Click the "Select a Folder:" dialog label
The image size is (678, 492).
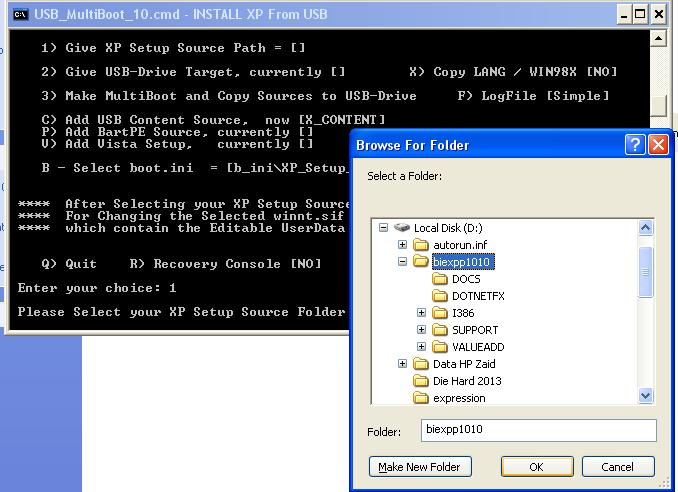coord(404,176)
